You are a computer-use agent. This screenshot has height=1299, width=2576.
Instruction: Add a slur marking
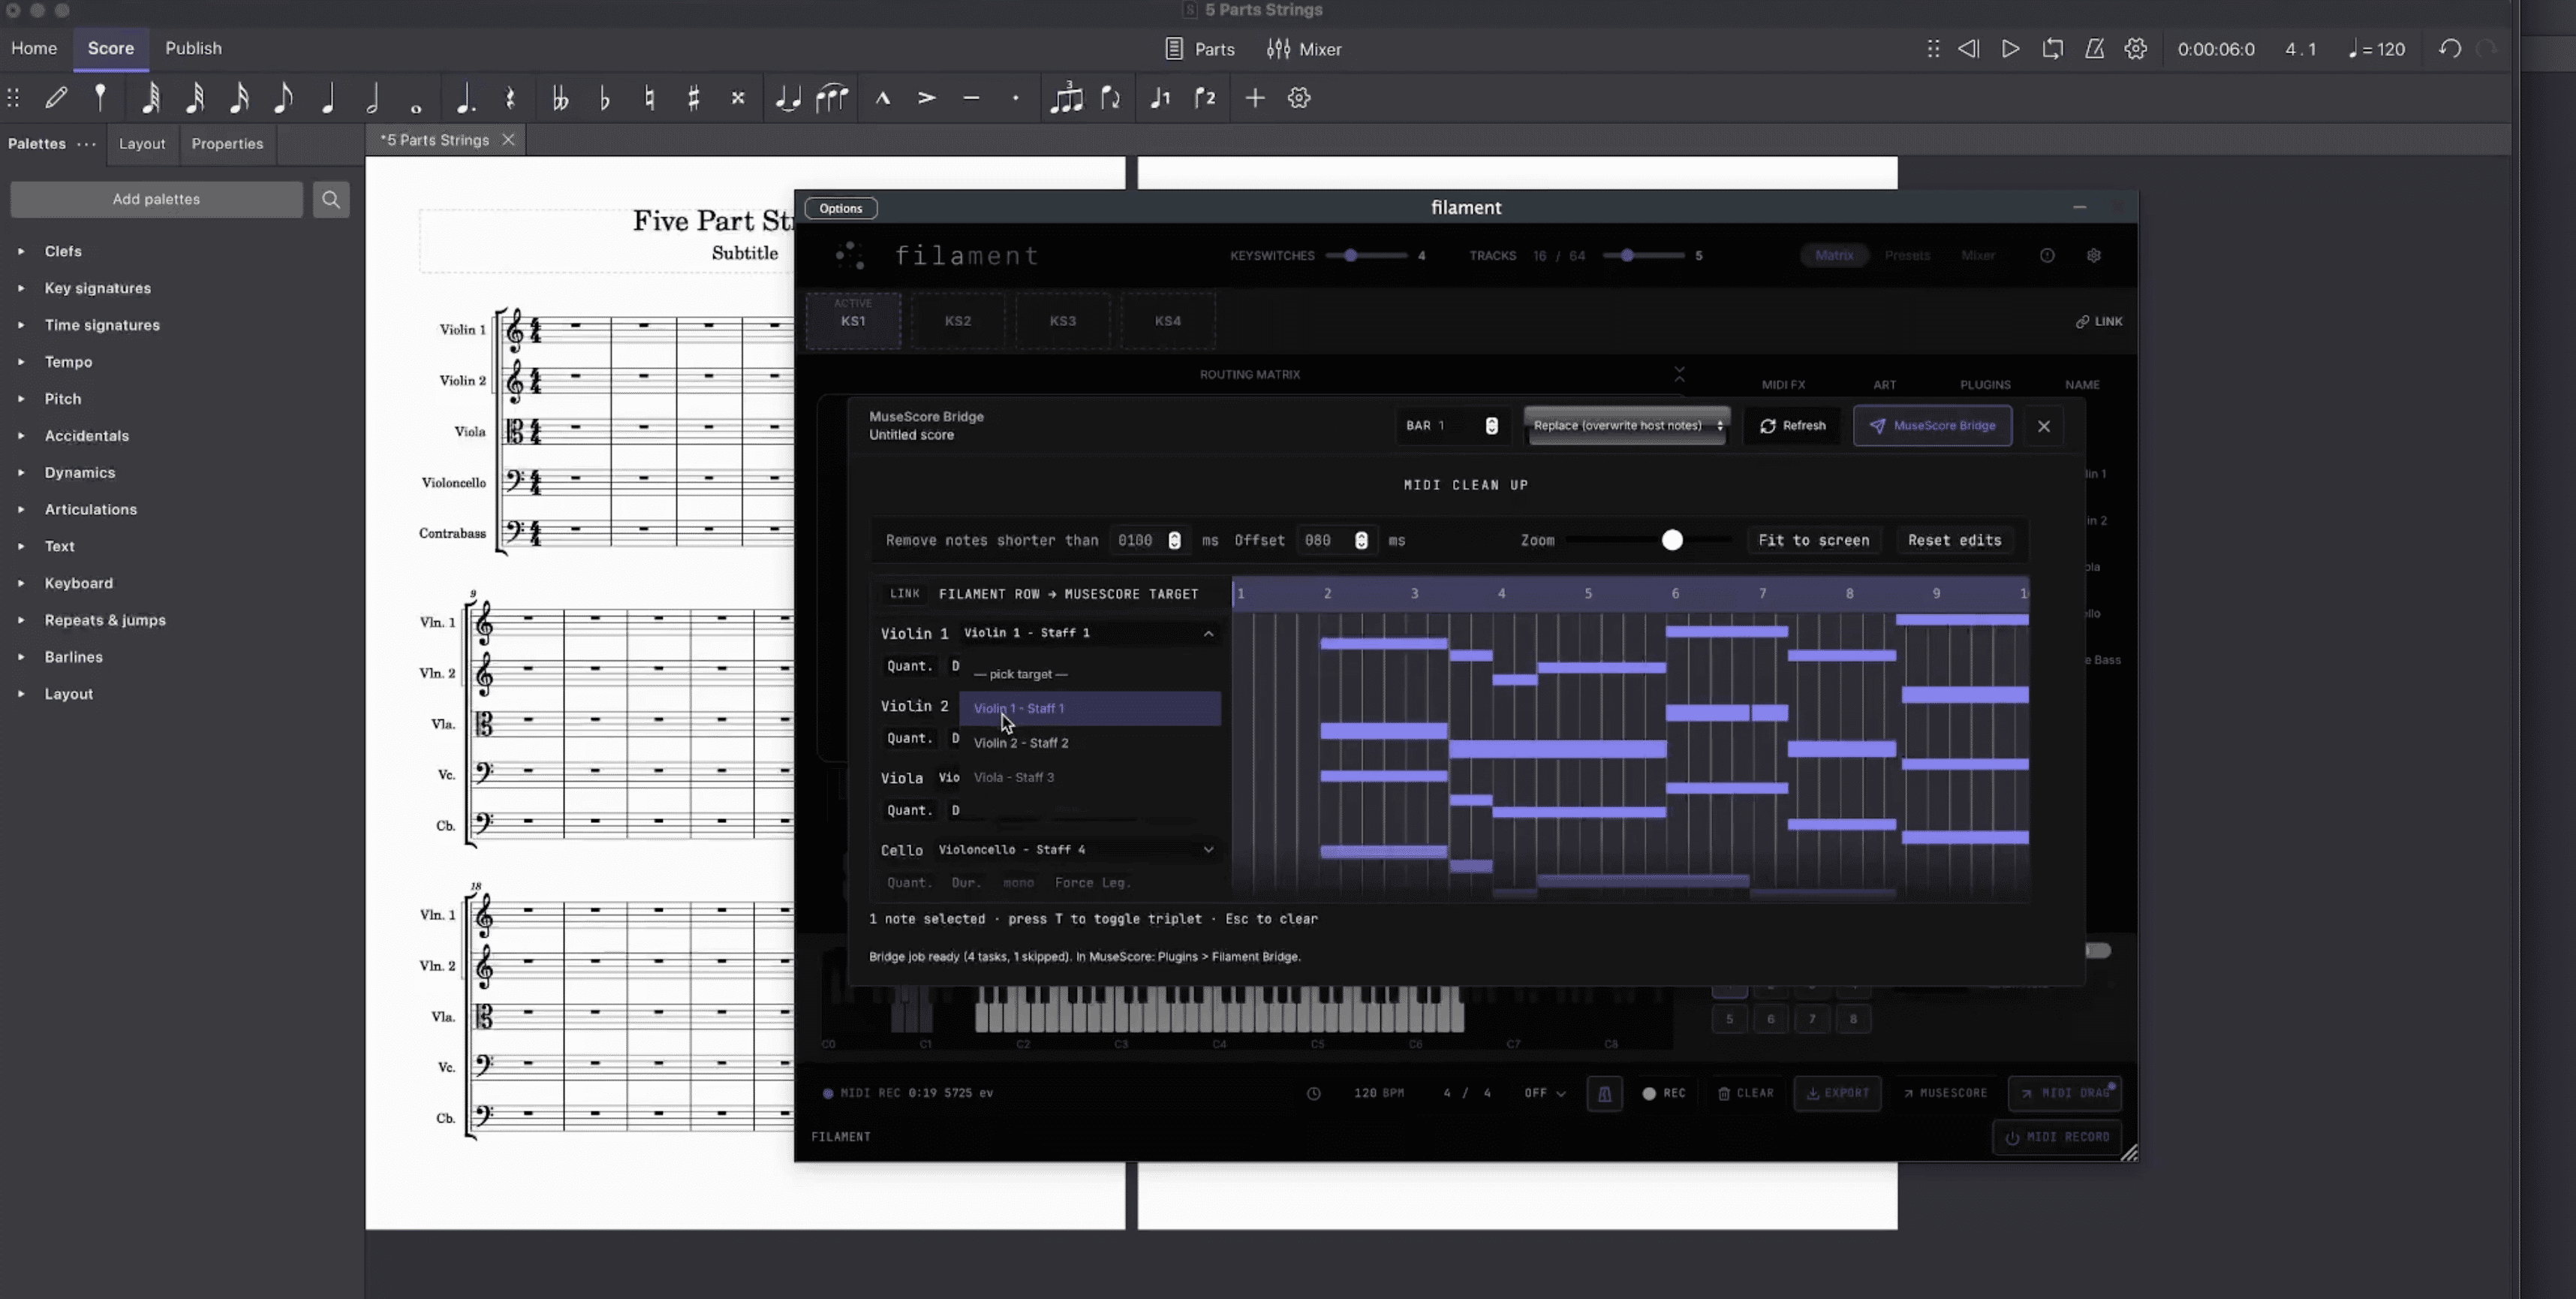[832, 98]
